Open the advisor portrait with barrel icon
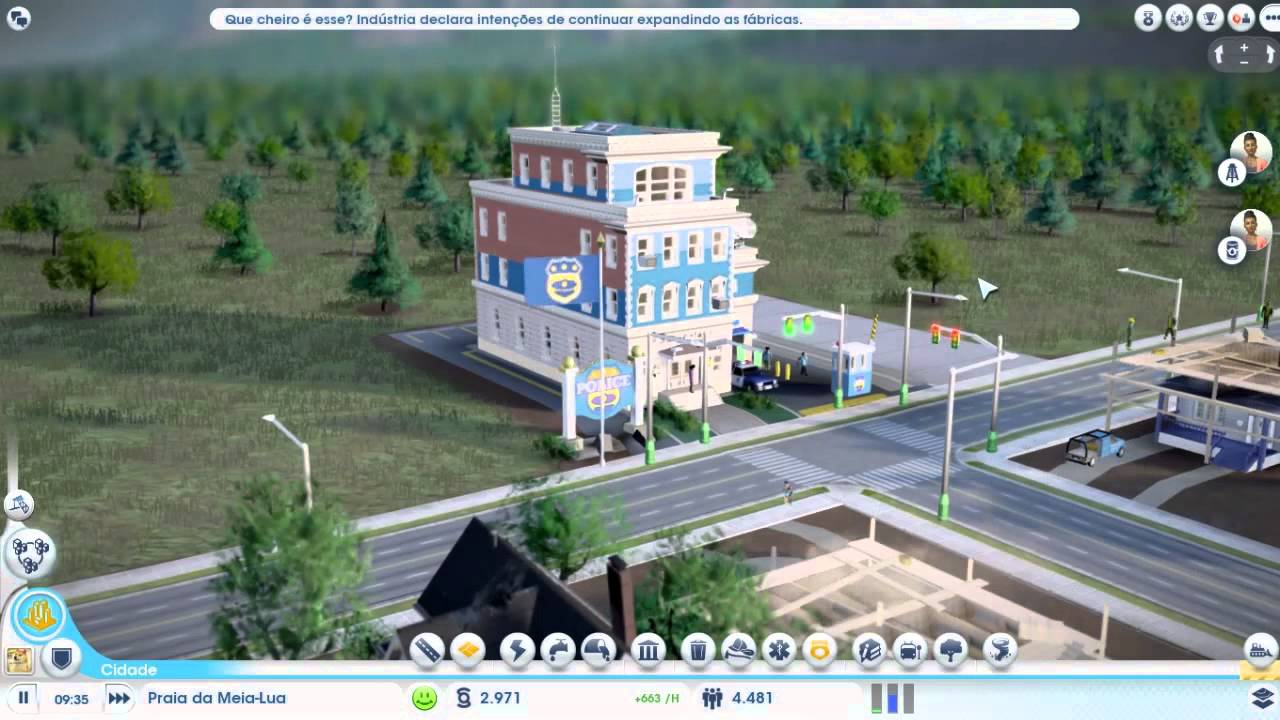Image resolution: width=1280 pixels, height=720 pixels. coord(1251,229)
